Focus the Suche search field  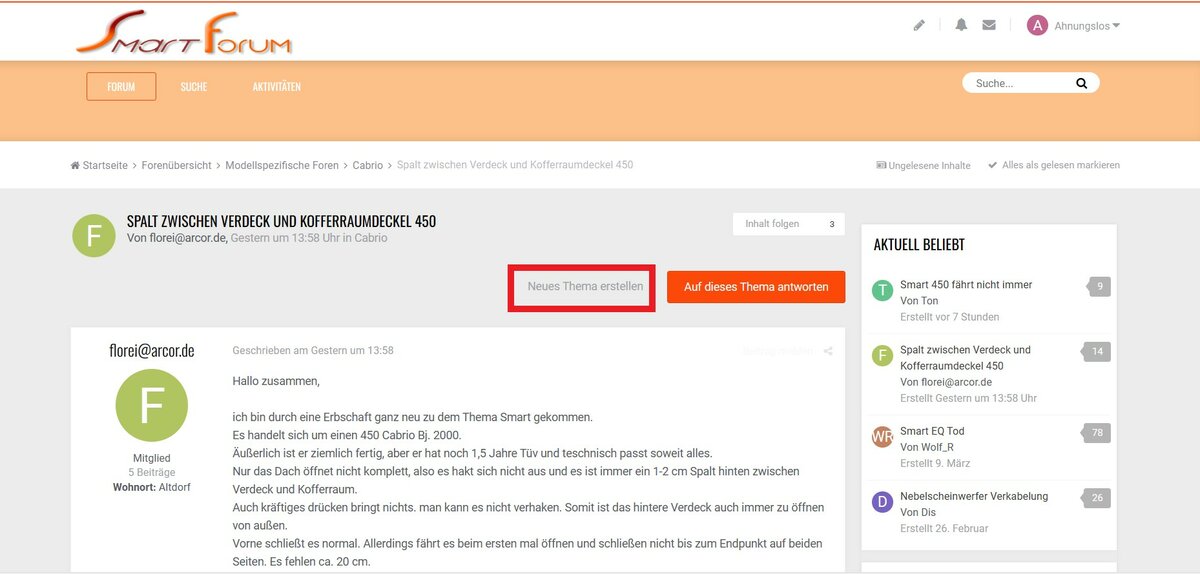pos(1018,84)
